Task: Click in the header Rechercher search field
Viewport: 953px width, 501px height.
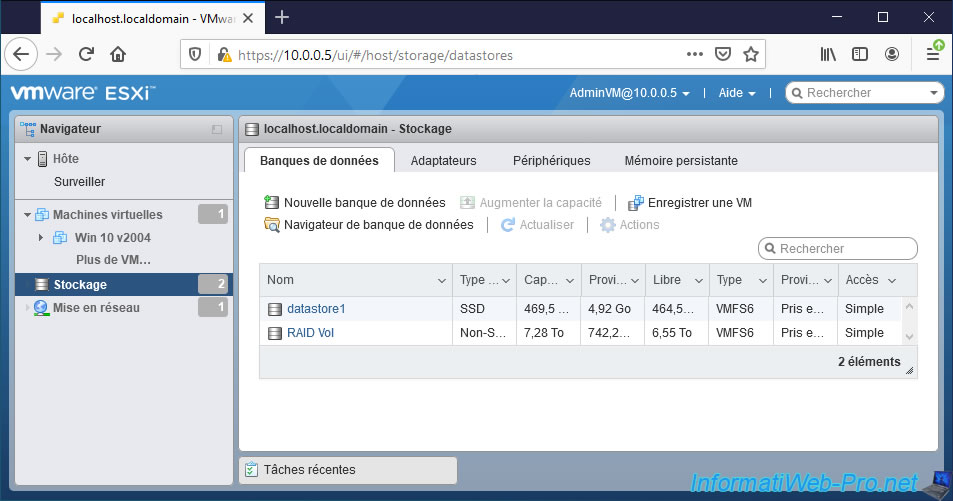Action: coord(864,93)
